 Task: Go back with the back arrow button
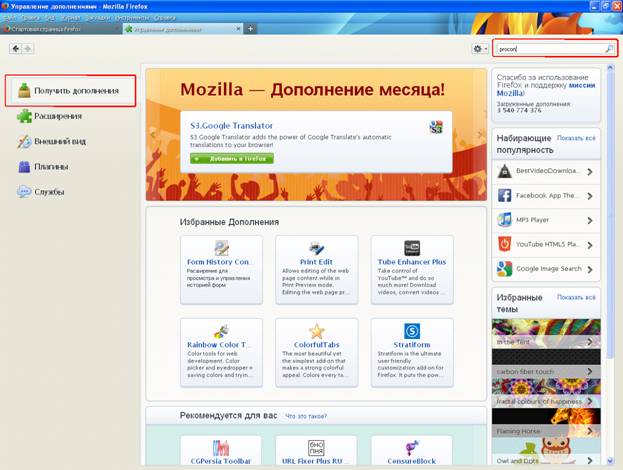15,48
